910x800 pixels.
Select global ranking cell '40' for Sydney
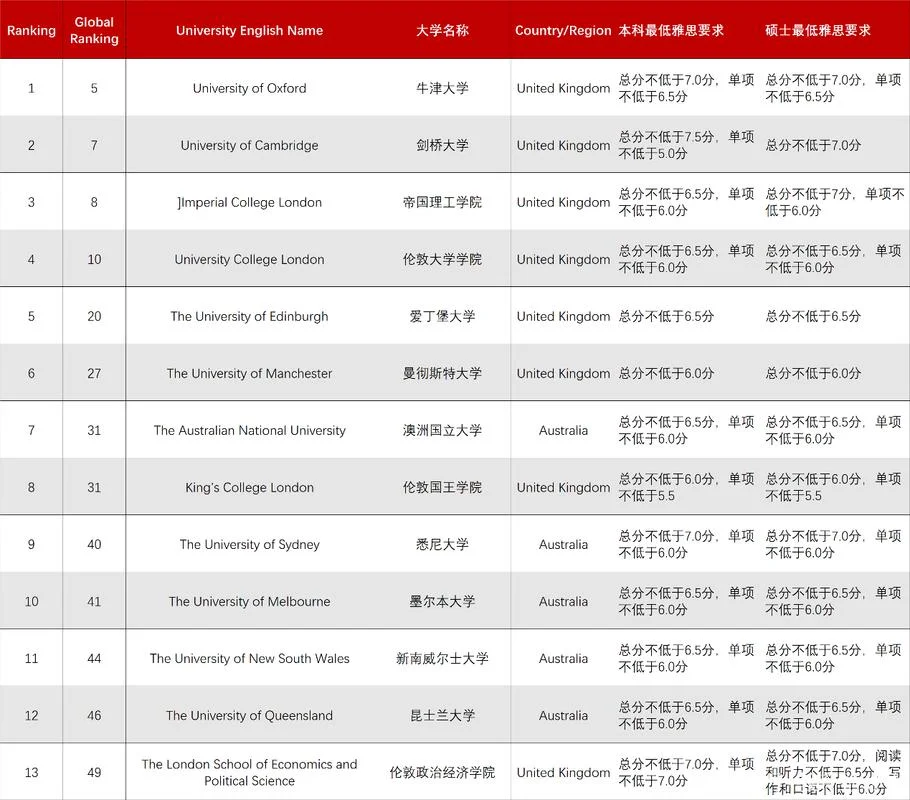[94, 544]
